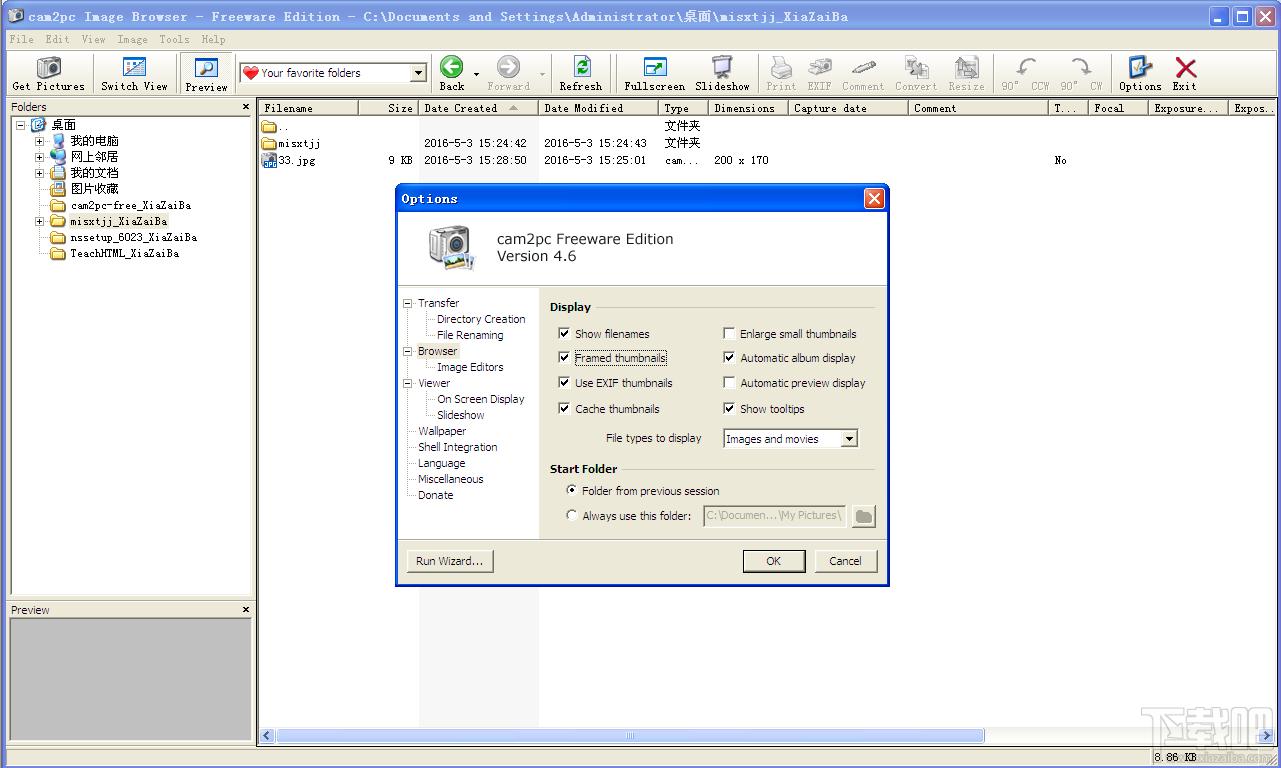Refresh the folder listing
Viewport: 1281px width, 768px height.
click(x=581, y=67)
